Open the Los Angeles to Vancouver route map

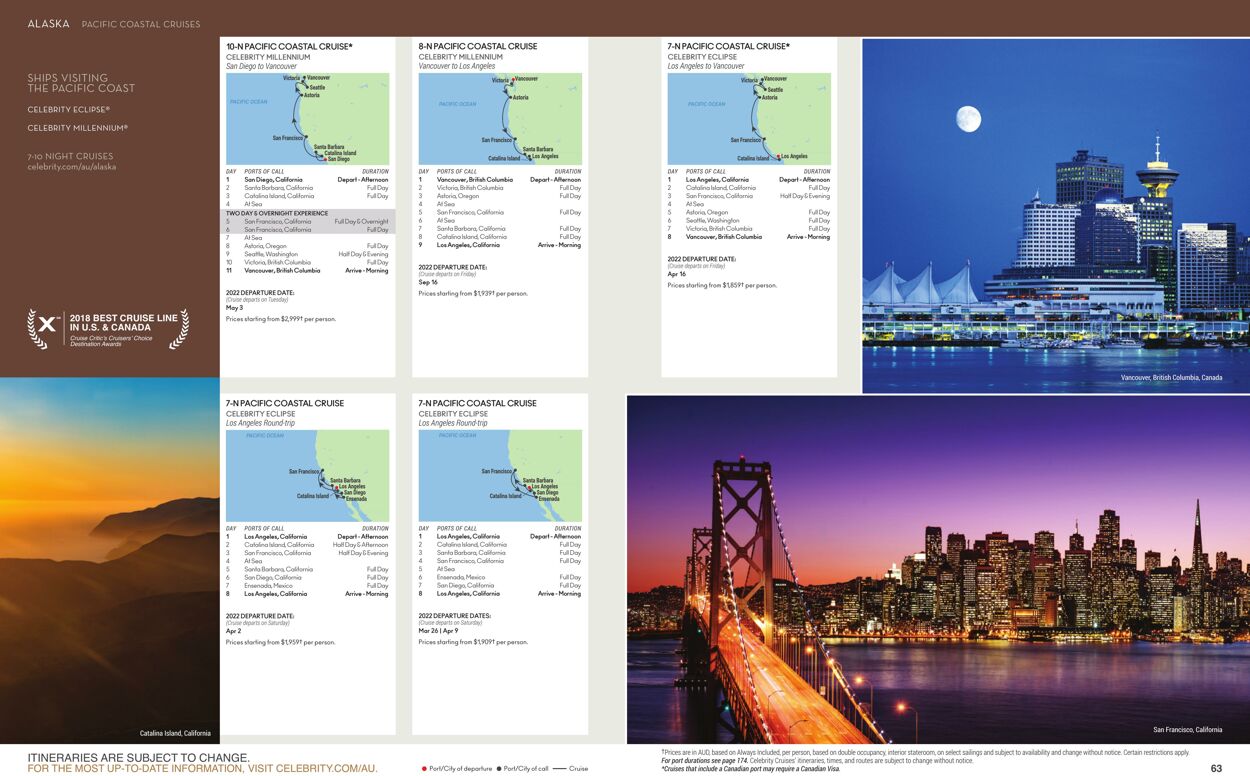pyautogui.click(x=749, y=118)
